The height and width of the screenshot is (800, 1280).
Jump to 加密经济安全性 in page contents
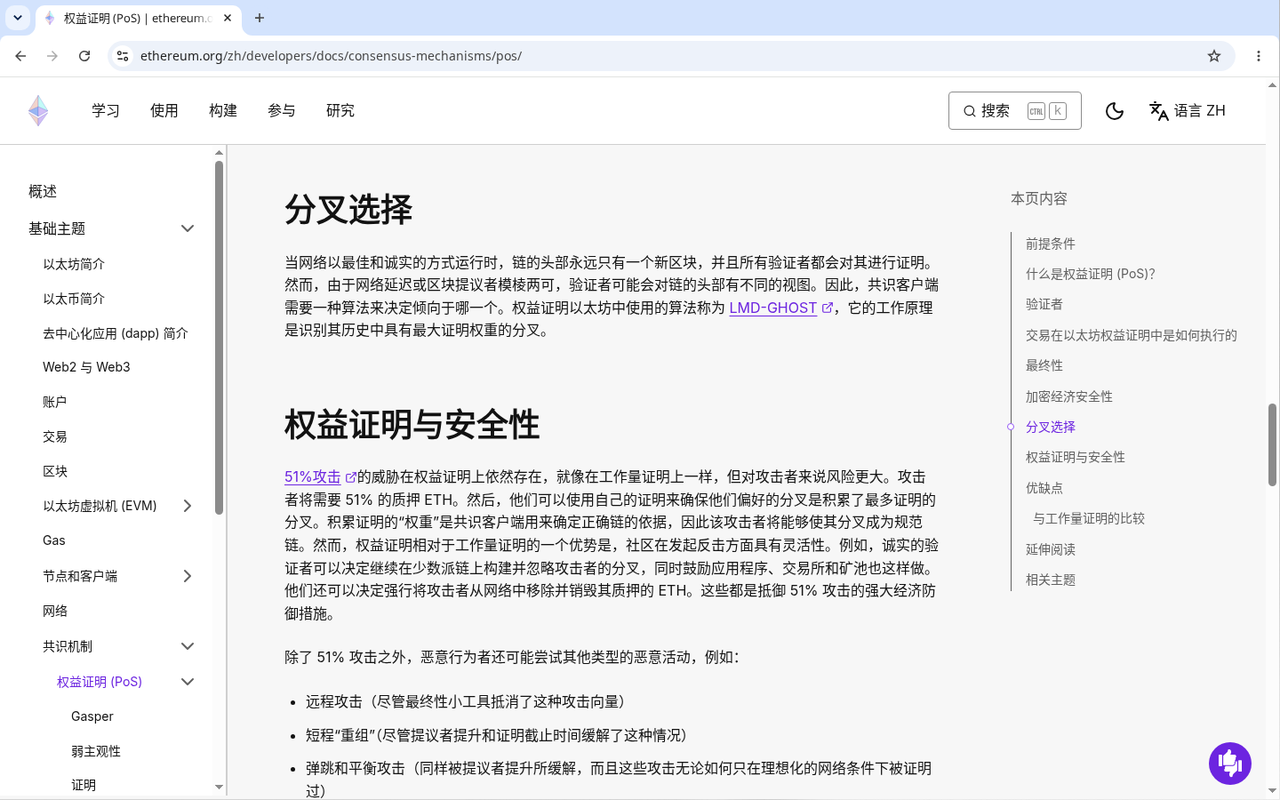point(1069,397)
